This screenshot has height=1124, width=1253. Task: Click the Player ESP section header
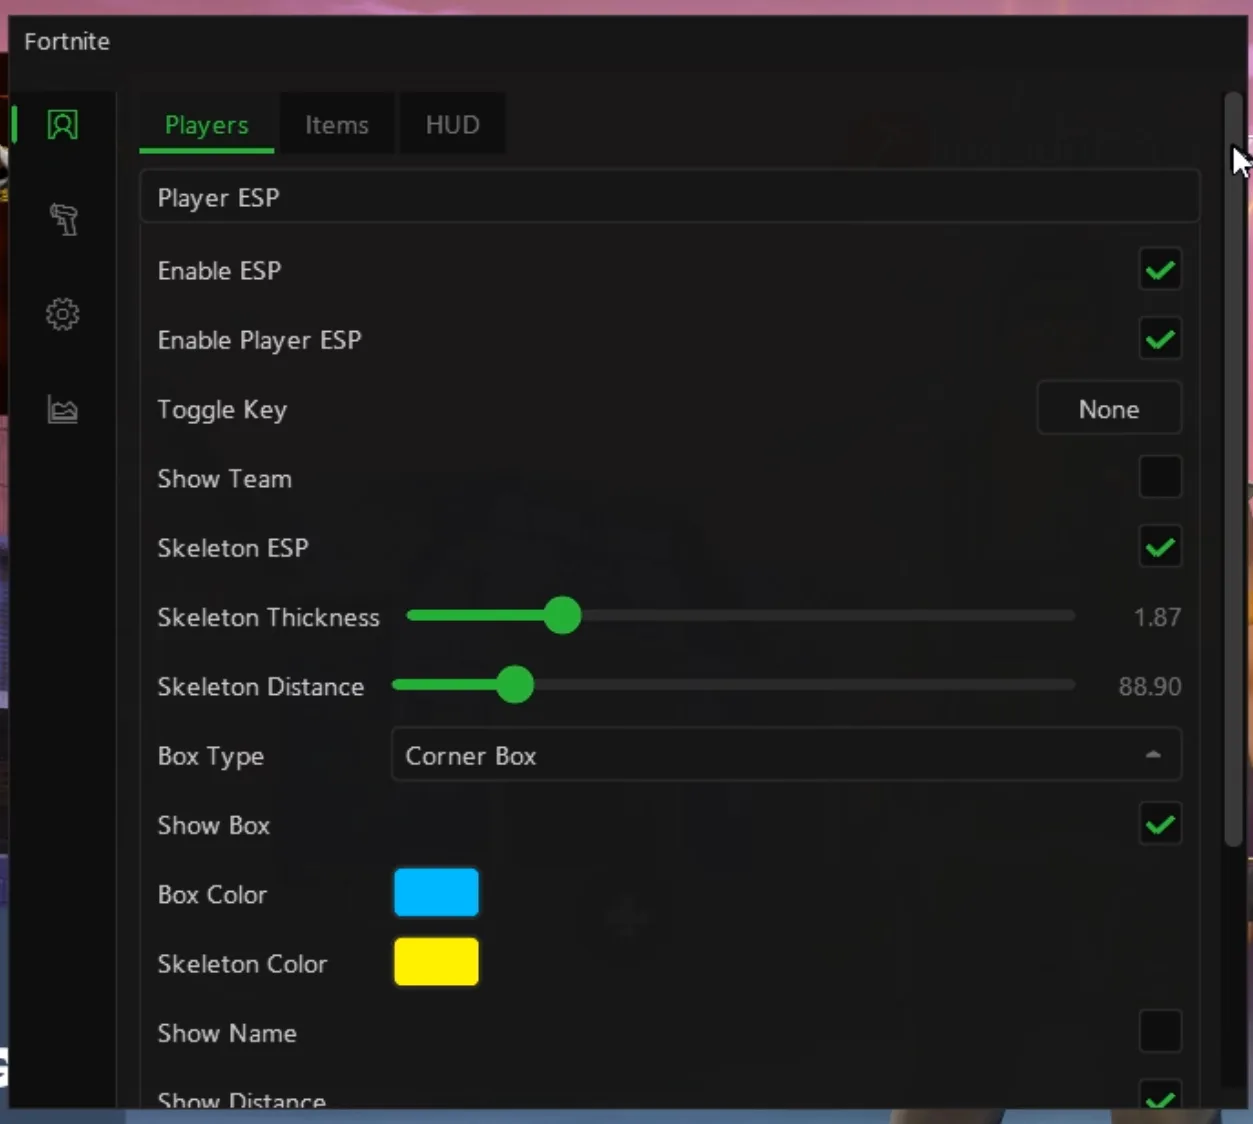(x=669, y=198)
